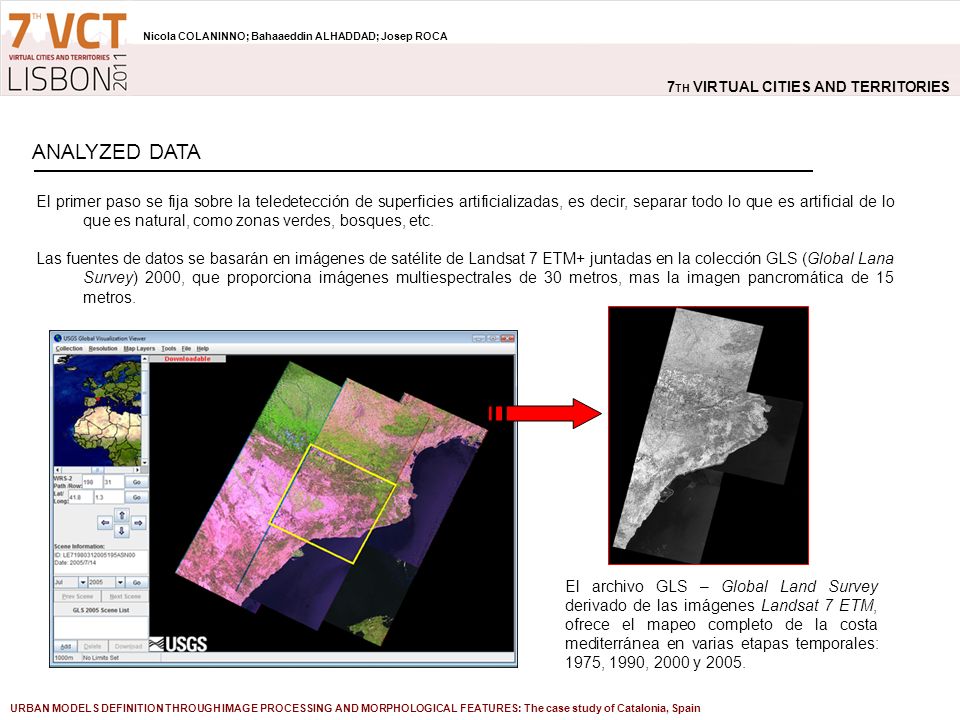960x720 pixels.
Task: Click the URBAN MODELS DEFINITION footer text
Action: tap(355, 708)
